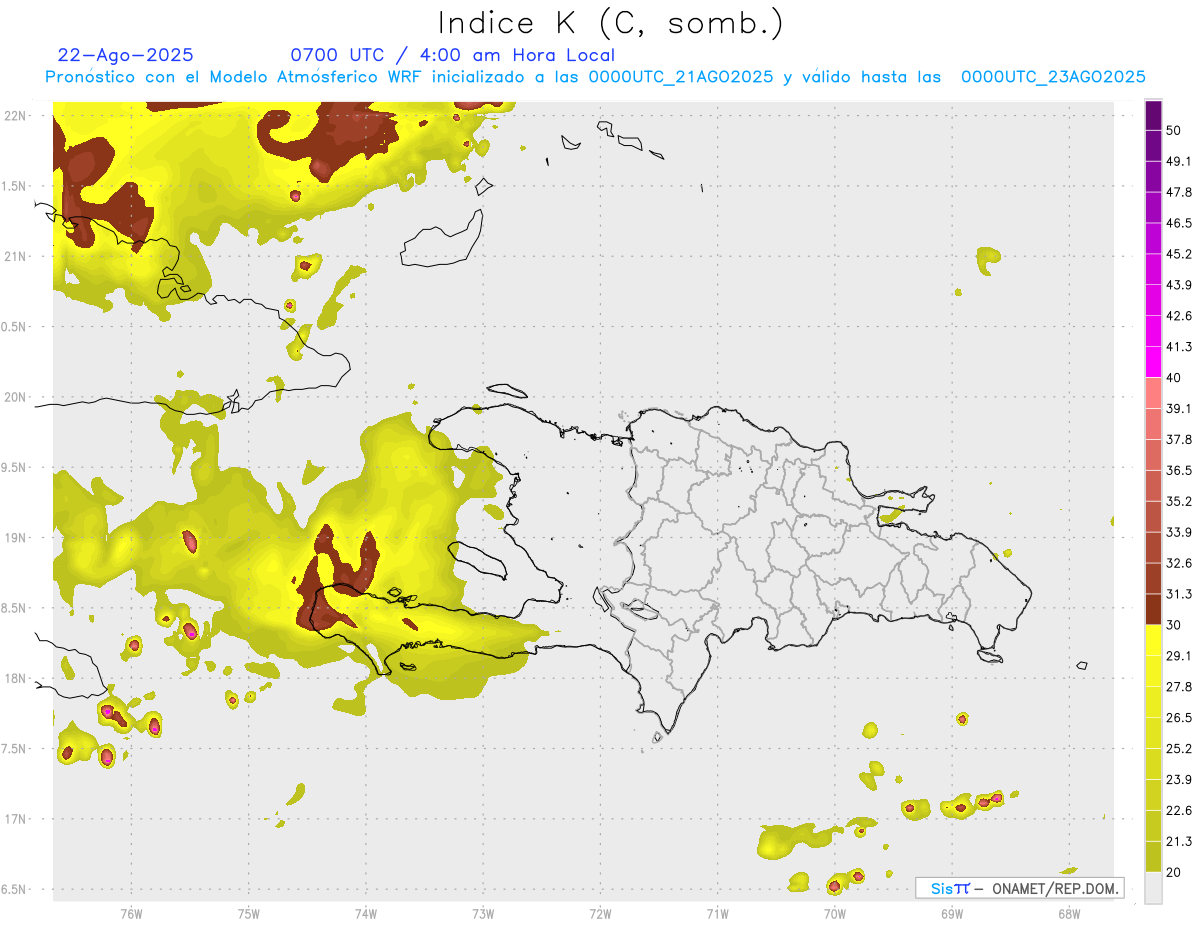The width and height of the screenshot is (1200, 927).
Task: Click the "49.1" color scale value
Action: click(1179, 161)
